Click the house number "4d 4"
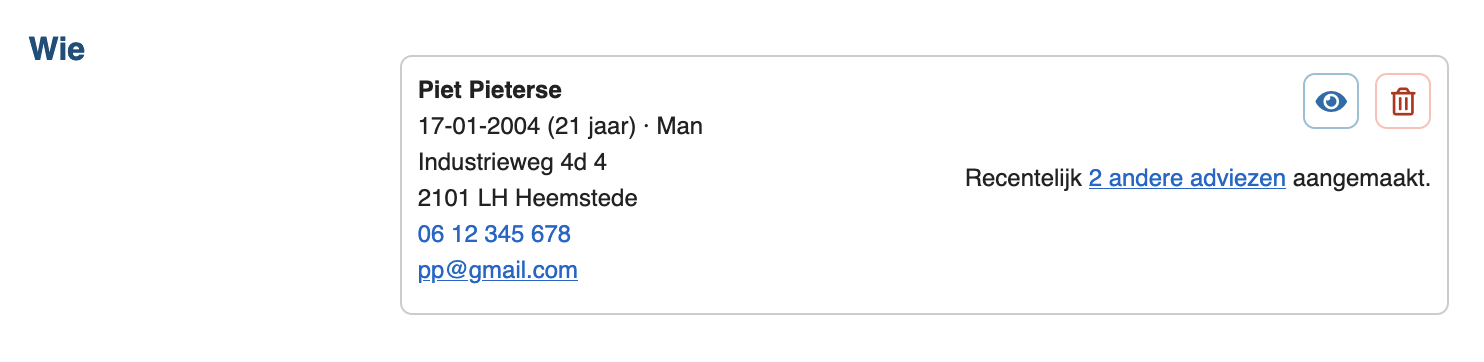Viewport: 1484px width, 362px height. pos(584,162)
